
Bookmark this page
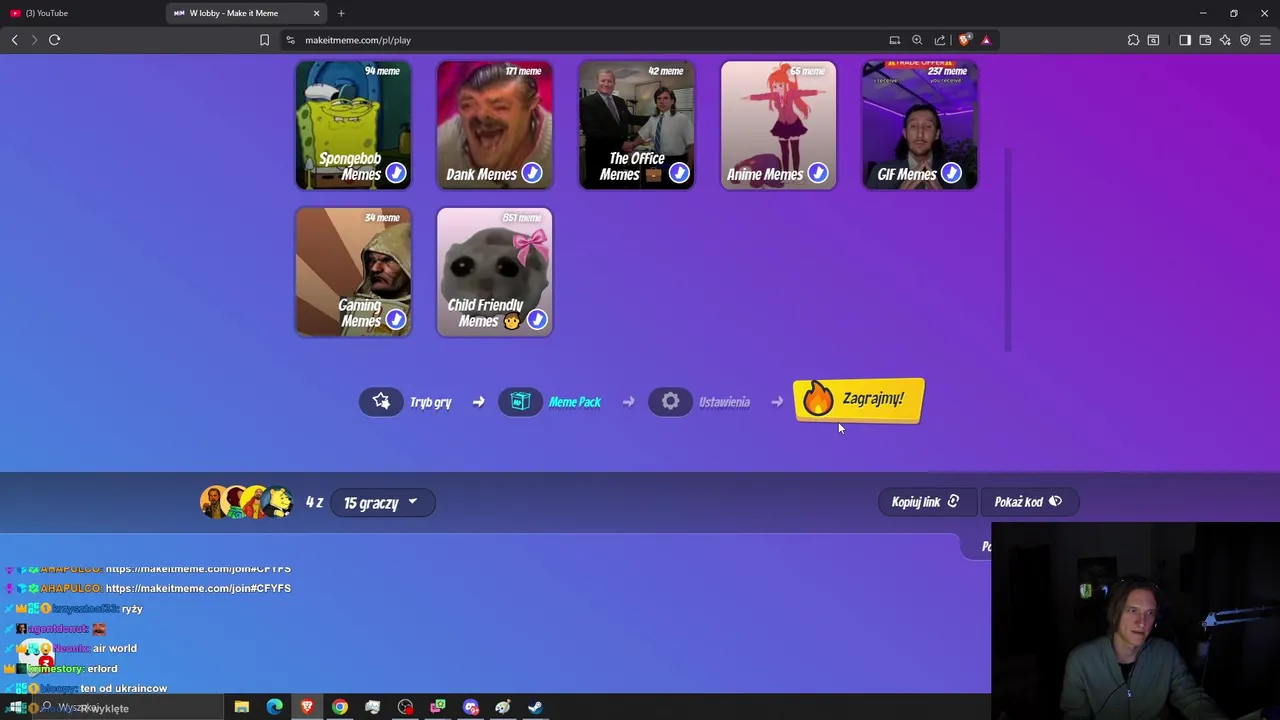264,40
